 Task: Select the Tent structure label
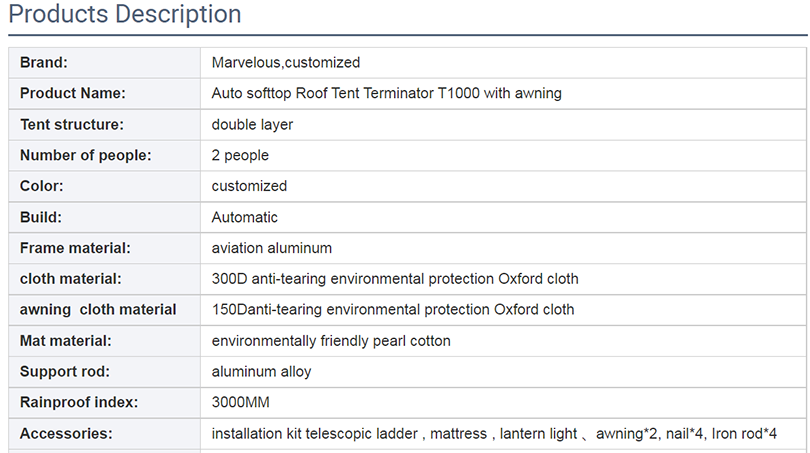click(x=72, y=124)
